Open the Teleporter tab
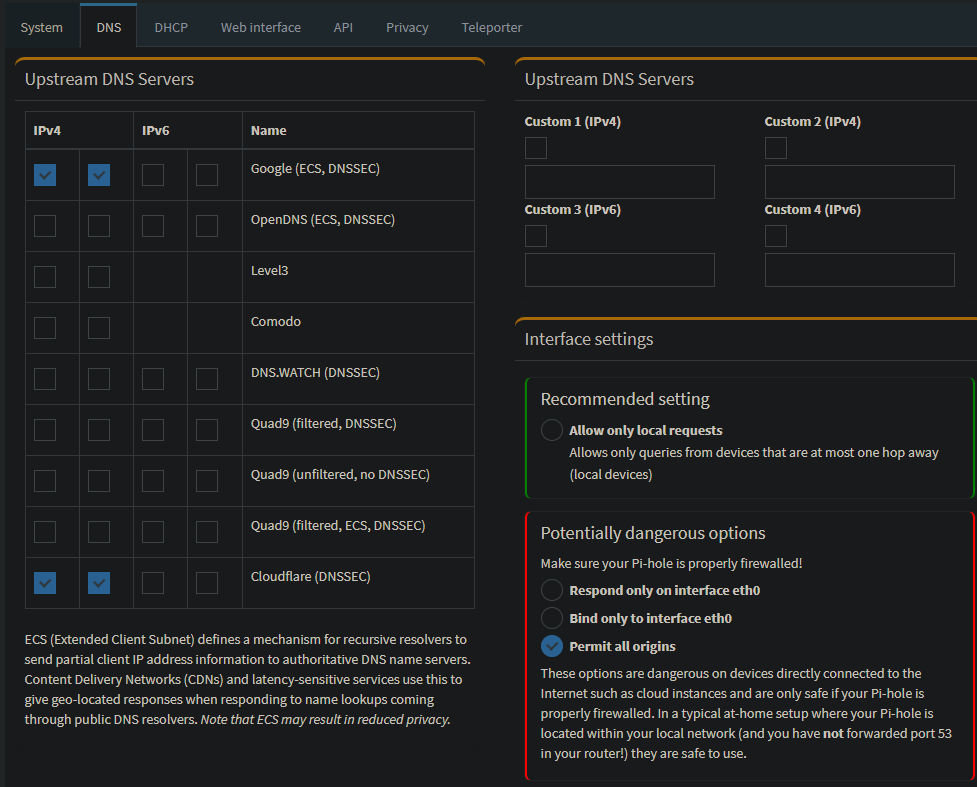 click(491, 27)
